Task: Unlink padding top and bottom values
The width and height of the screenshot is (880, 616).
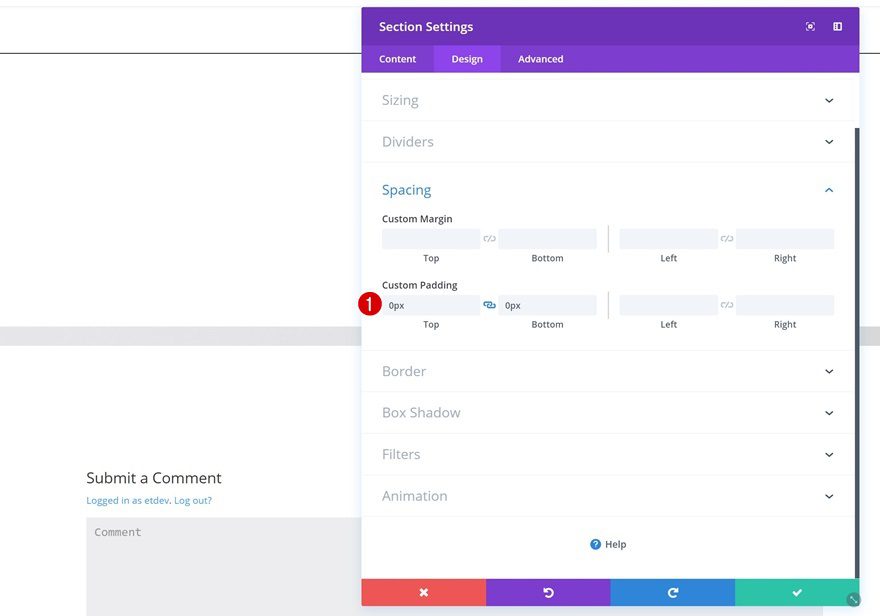Action: point(489,305)
